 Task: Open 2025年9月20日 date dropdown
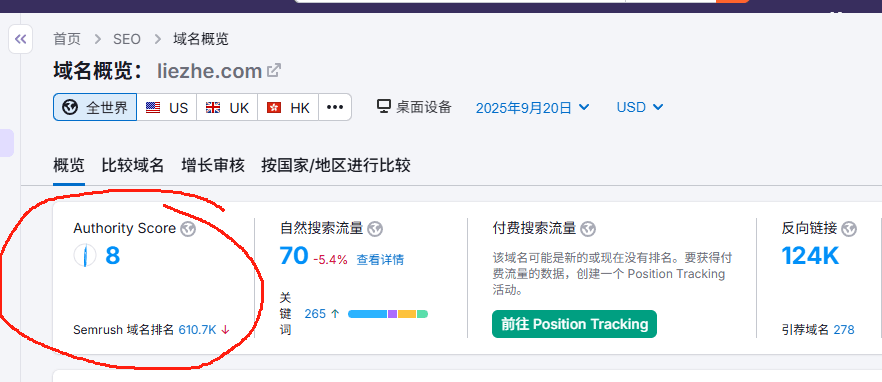pyautogui.click(x=532, y=107)
